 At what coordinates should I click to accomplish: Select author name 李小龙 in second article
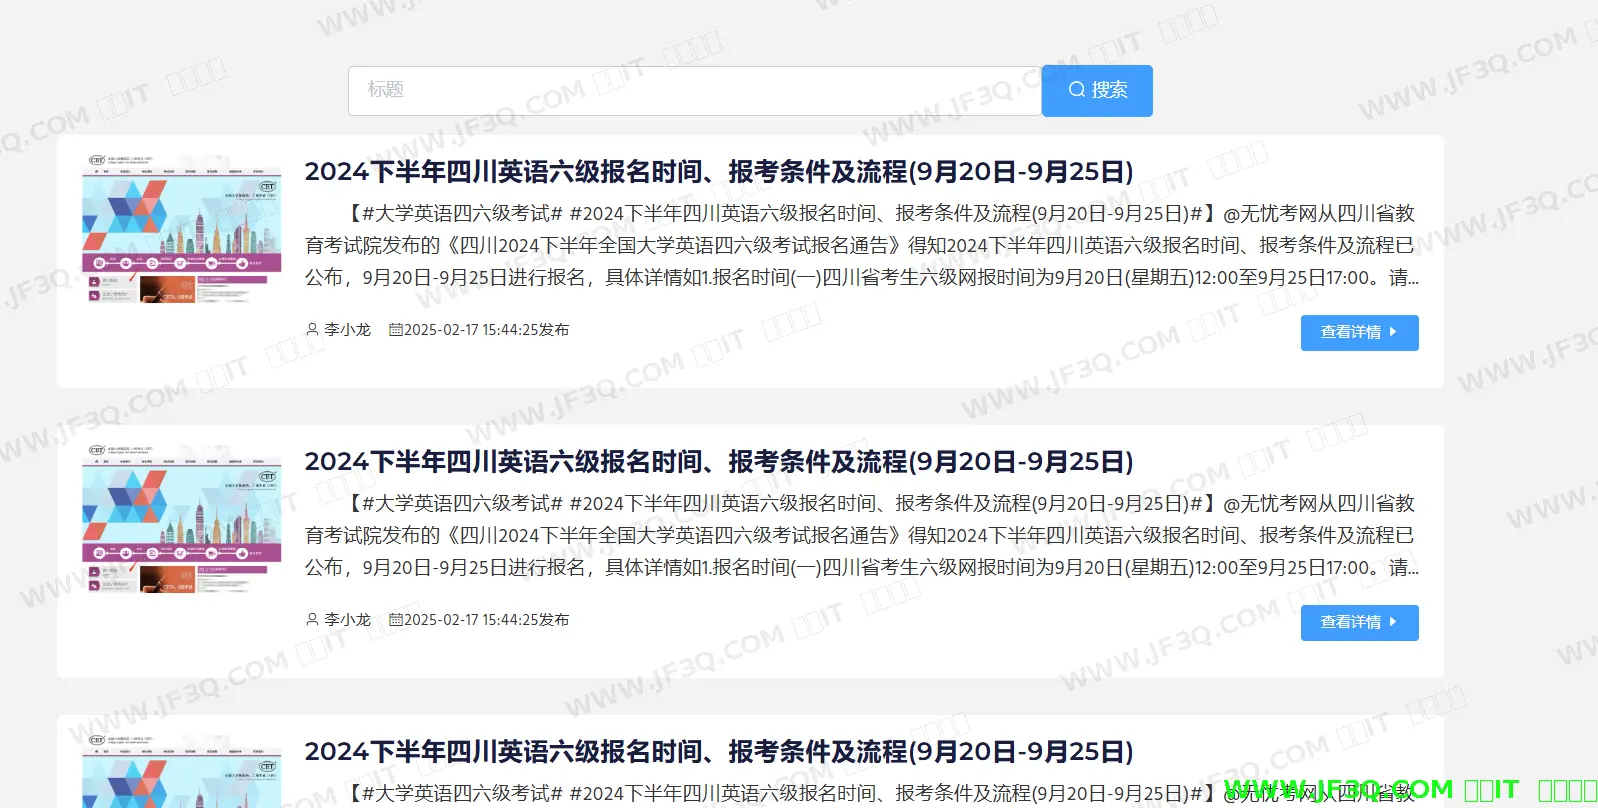(x=347, y=620)
